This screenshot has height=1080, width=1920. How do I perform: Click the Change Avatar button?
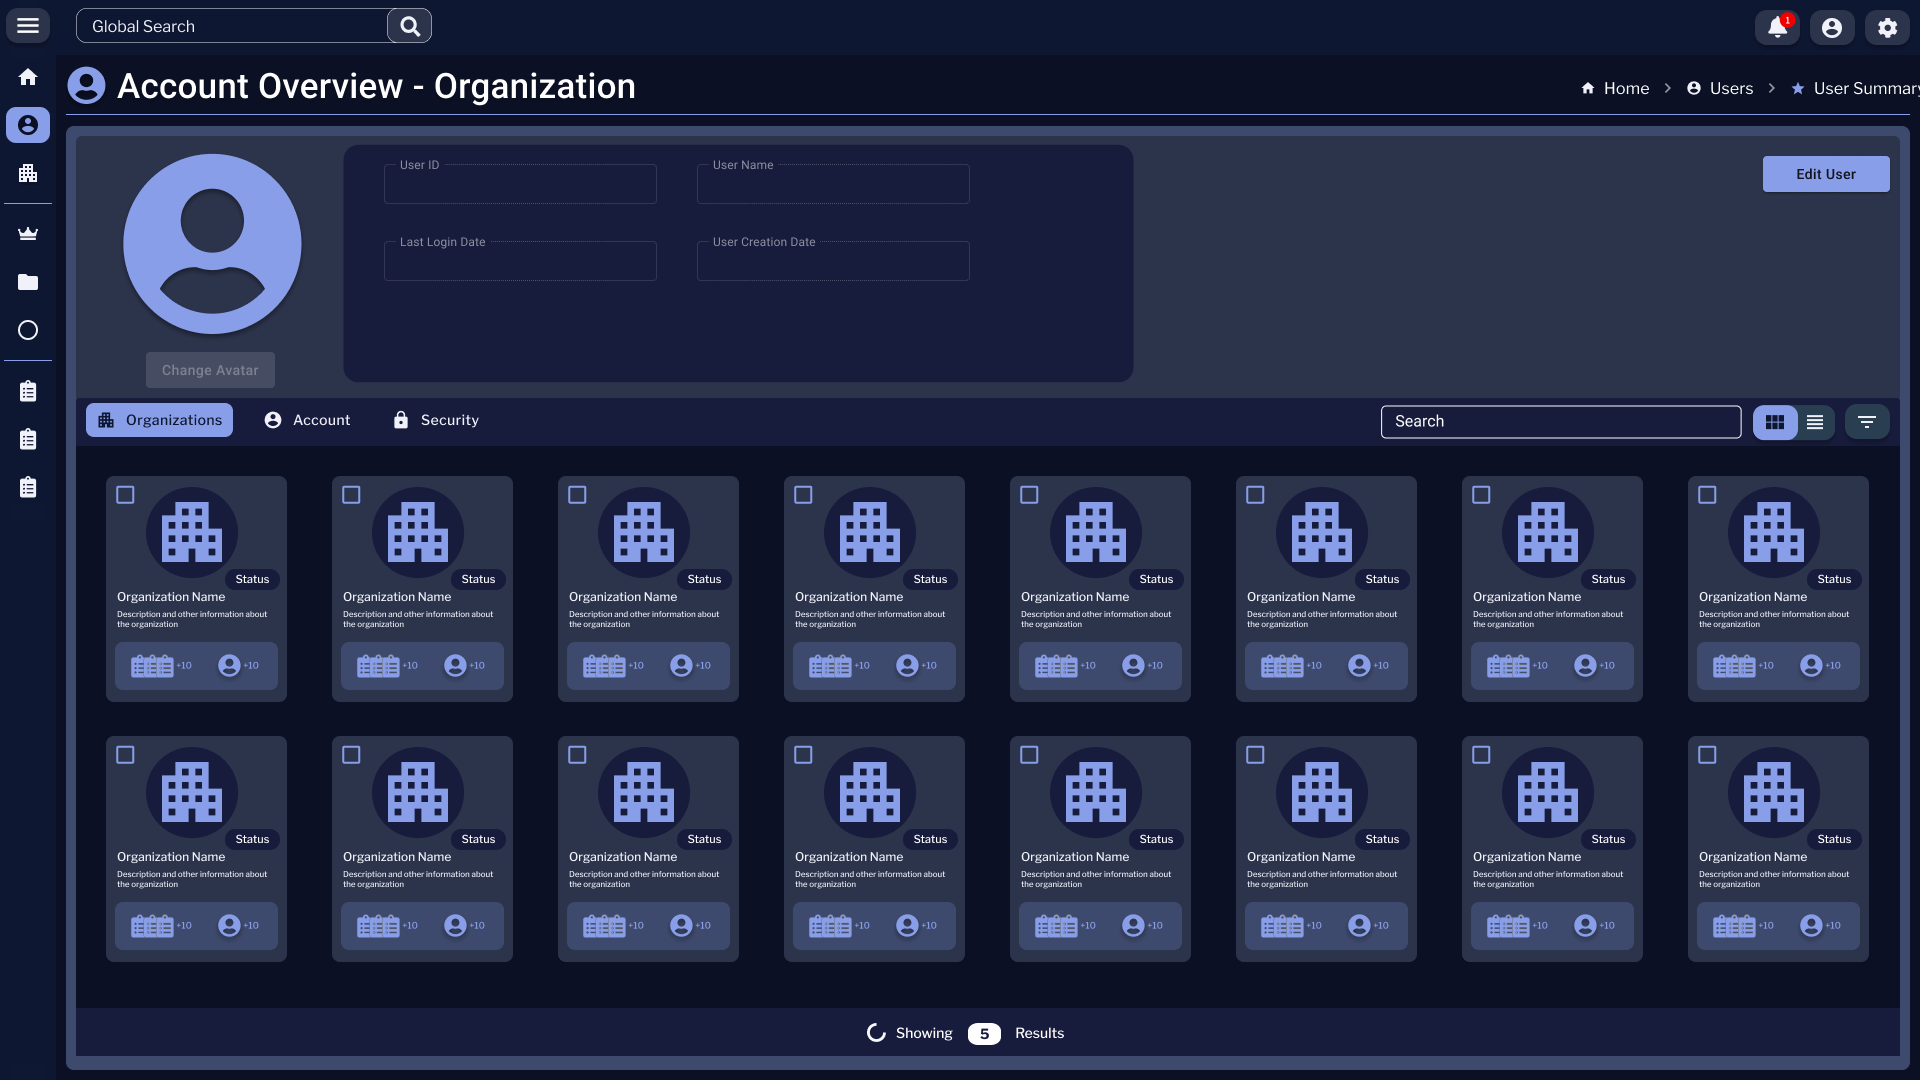[210, 370]
